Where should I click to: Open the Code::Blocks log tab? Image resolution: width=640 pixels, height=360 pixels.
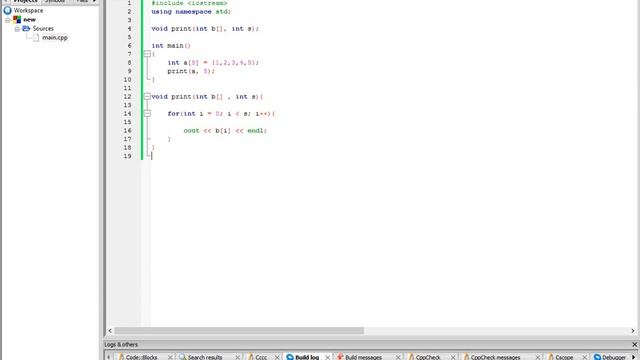(x=142, y=357)
